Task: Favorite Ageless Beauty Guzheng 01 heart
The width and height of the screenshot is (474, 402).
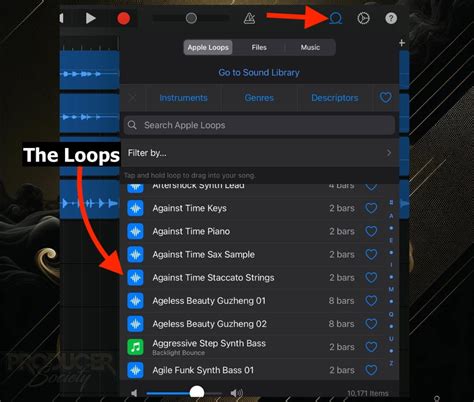Action: [x=371, y=301]
